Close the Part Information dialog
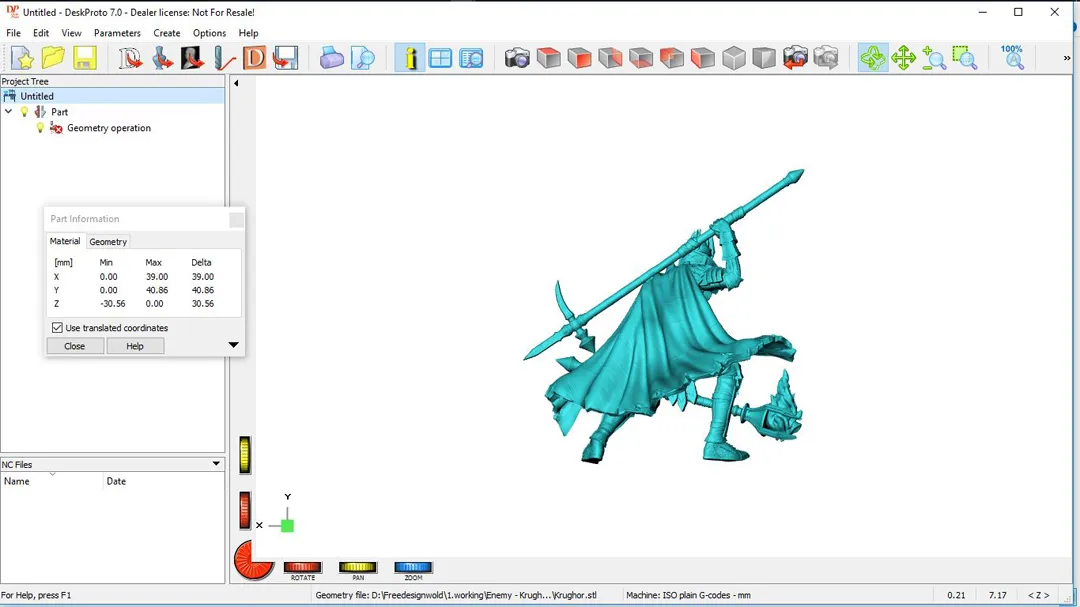Image resolution: width=1080 pixels, height=607 pixels. pos(75,346)
